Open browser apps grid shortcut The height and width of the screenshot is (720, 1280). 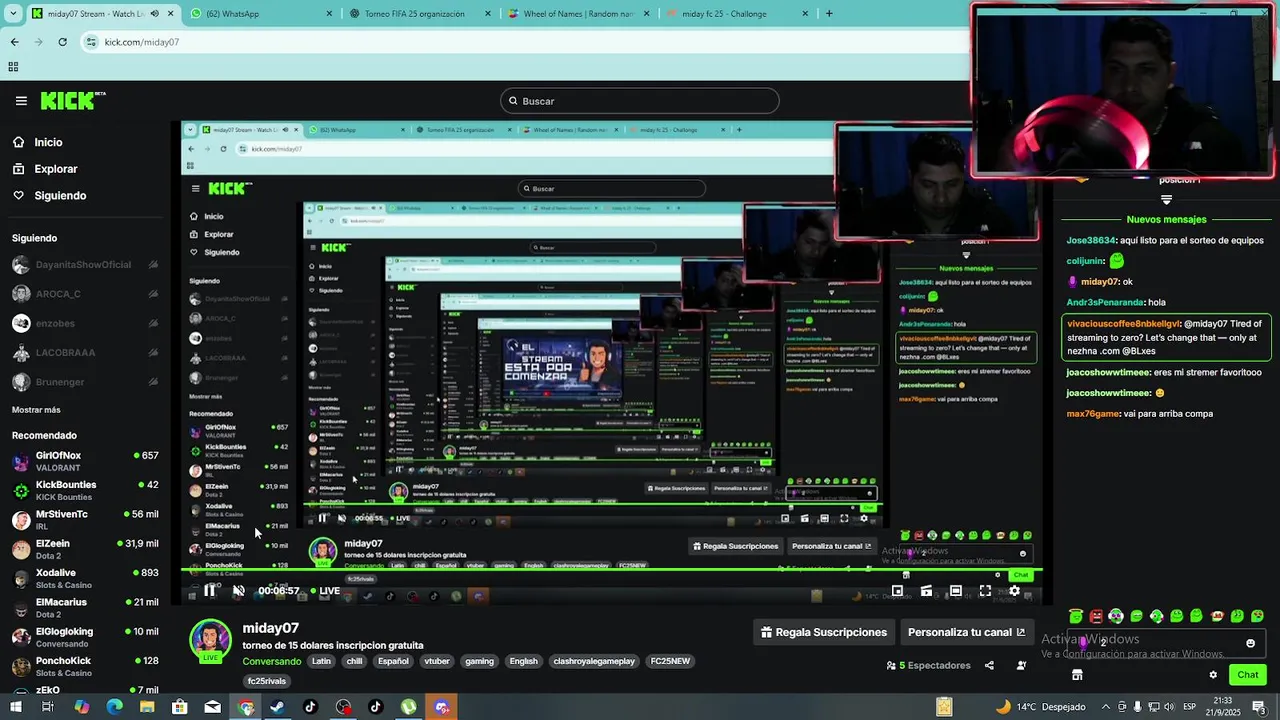click(x=13, y=67)
